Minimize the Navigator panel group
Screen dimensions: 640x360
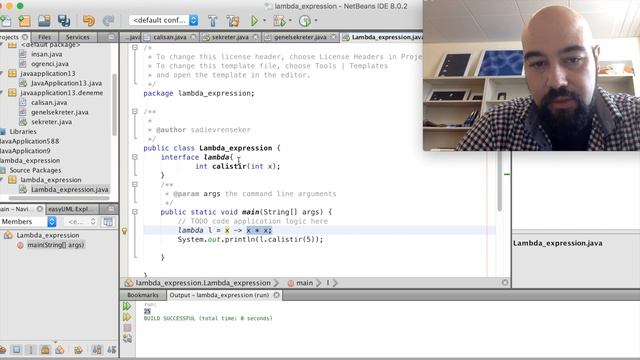(111, 209)
